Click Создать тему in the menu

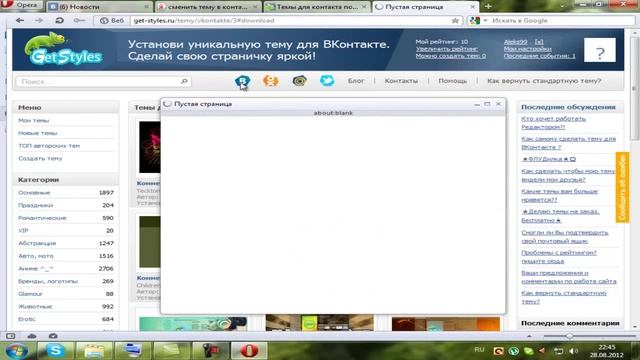tap(40, 158)
